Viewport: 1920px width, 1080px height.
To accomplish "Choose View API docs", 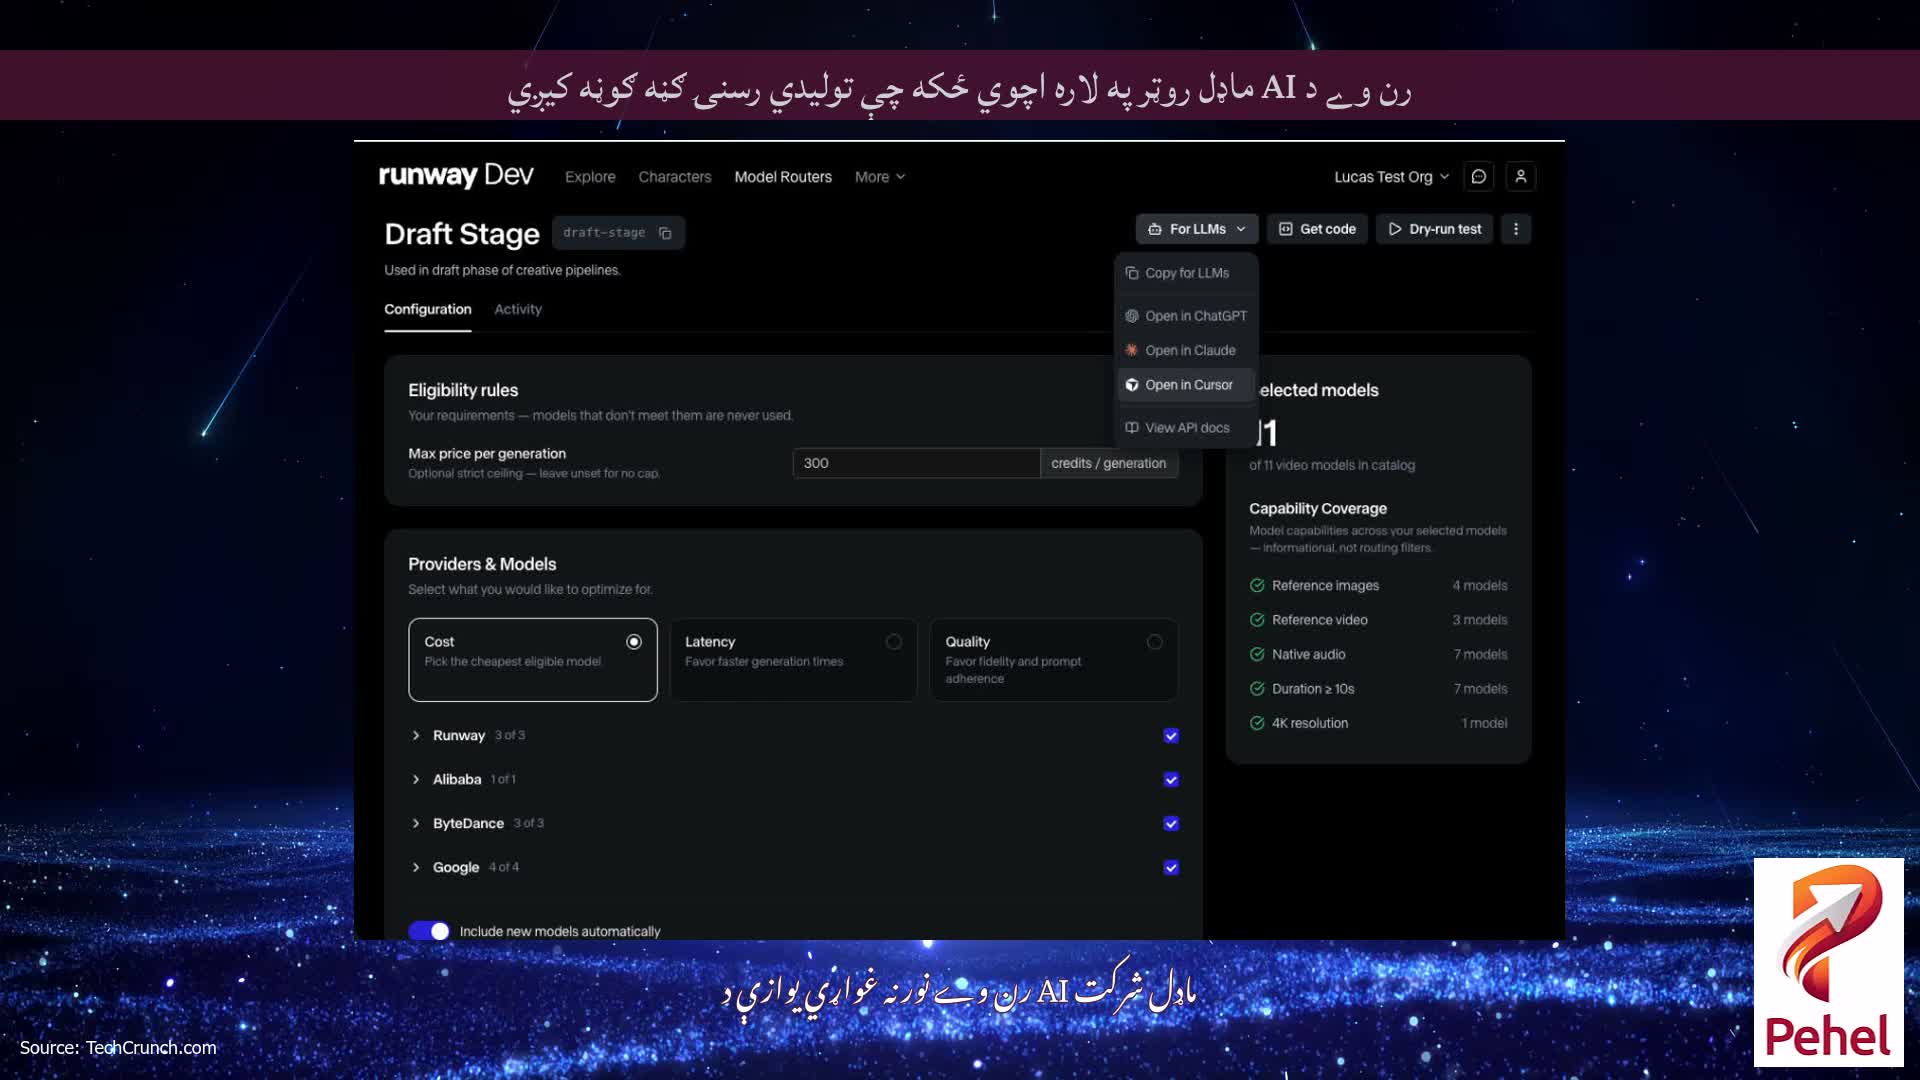I will click(x=1186, y=428).
